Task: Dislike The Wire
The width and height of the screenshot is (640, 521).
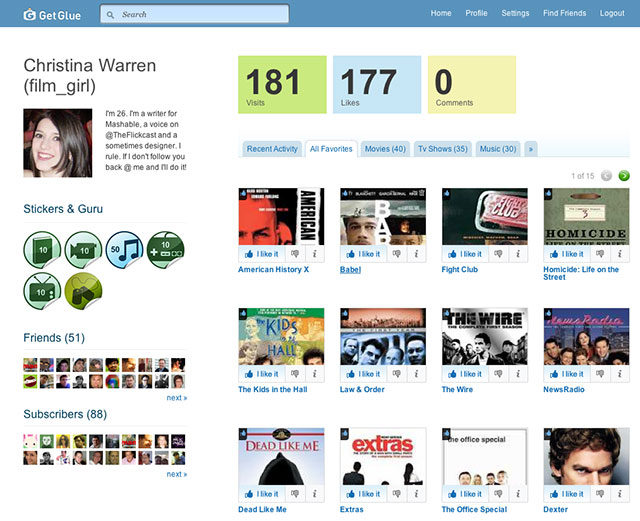Action: (498, 374)
